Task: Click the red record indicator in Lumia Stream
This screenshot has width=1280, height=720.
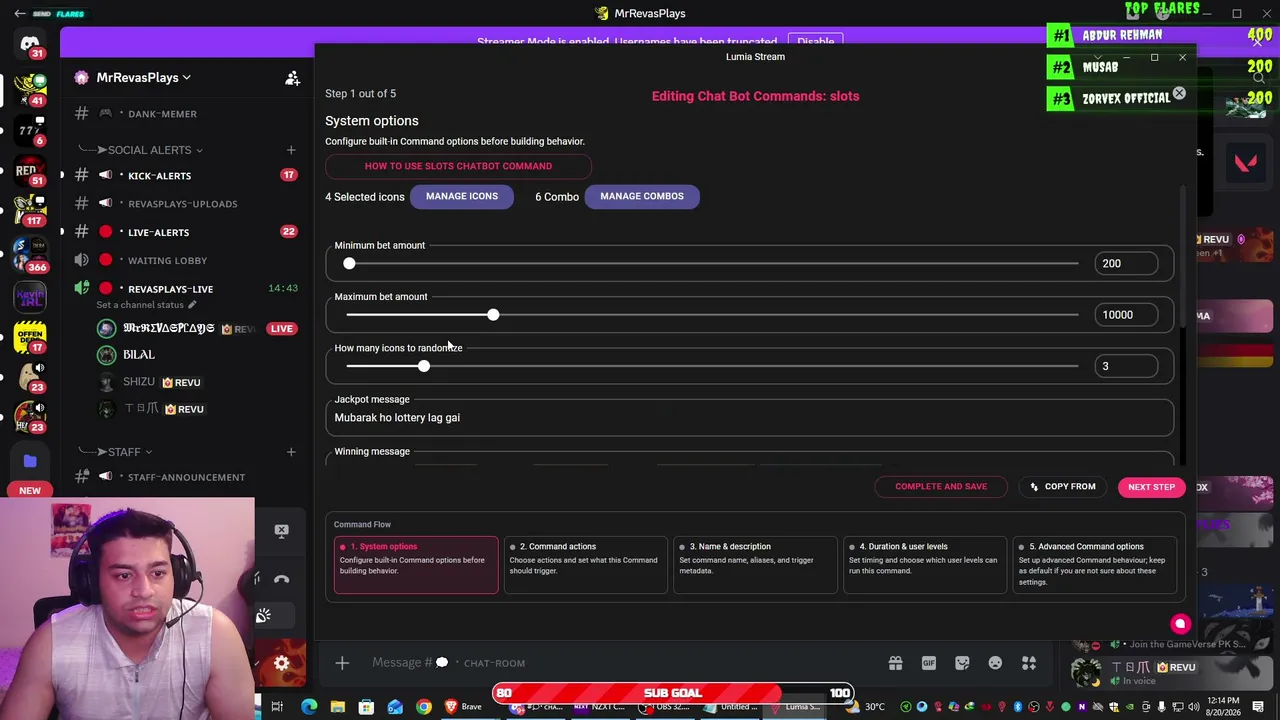Action: [x=1180, y=624]
